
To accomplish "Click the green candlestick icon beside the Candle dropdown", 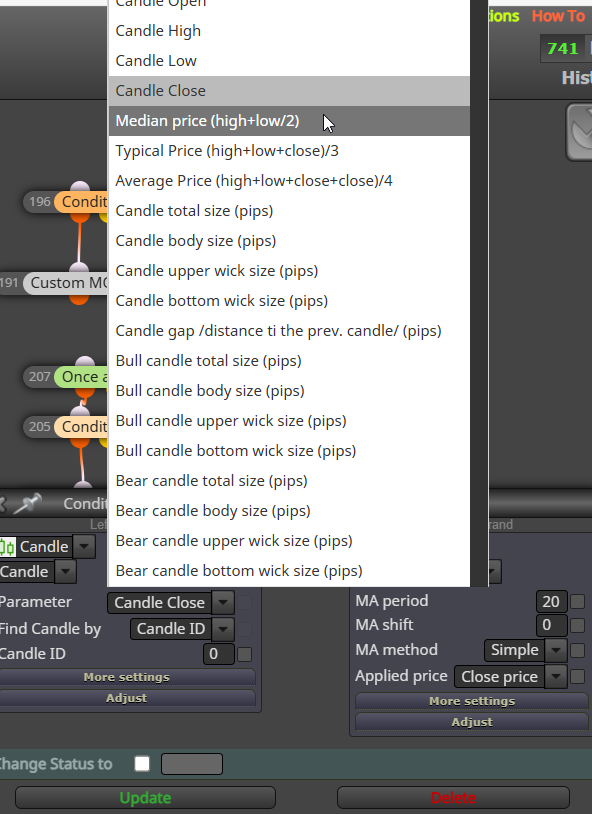I will (7, 547).
